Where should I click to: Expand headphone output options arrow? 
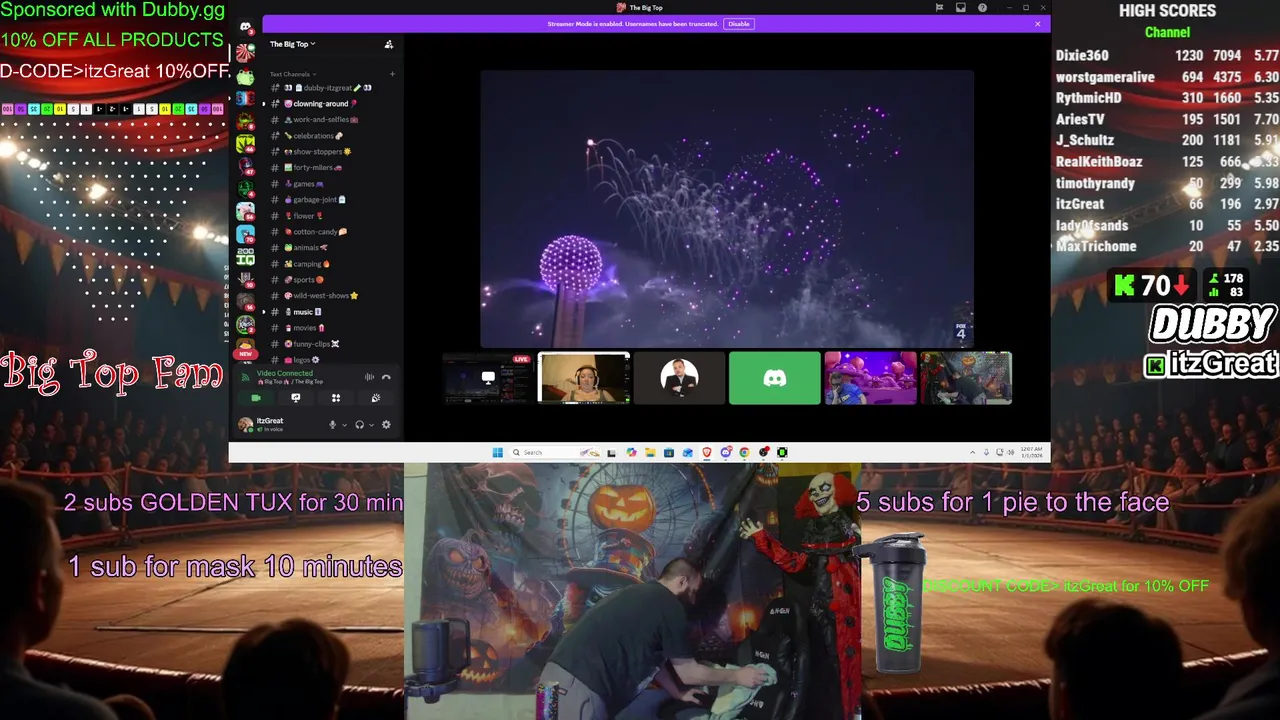coord(371,425)
